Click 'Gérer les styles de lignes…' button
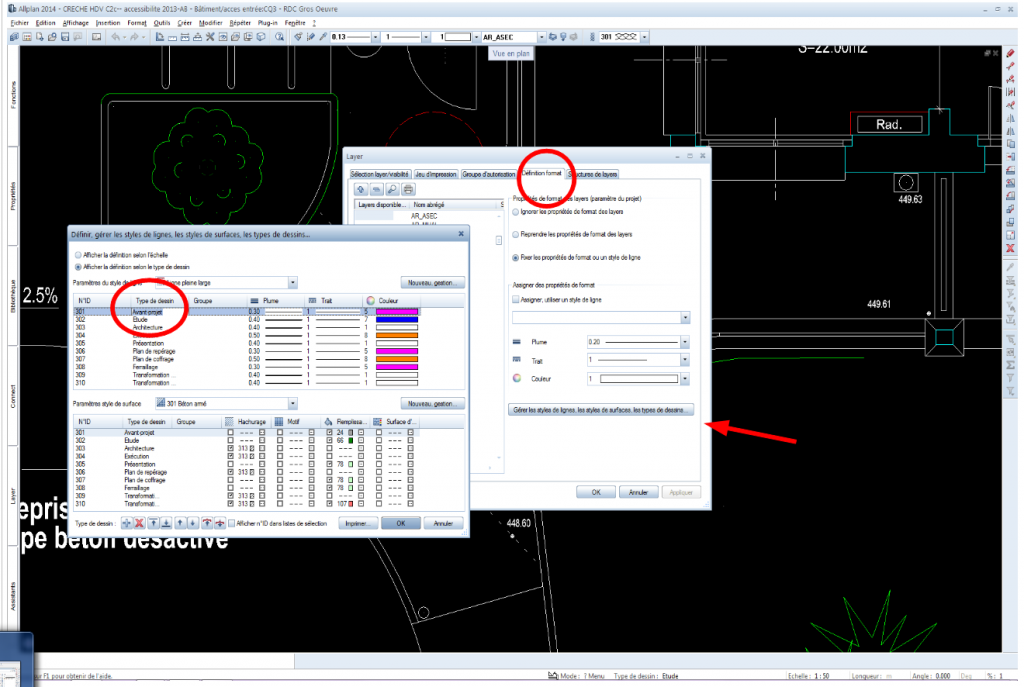Viewport: 1024px width, 687px height. click(x=600, y=410)
